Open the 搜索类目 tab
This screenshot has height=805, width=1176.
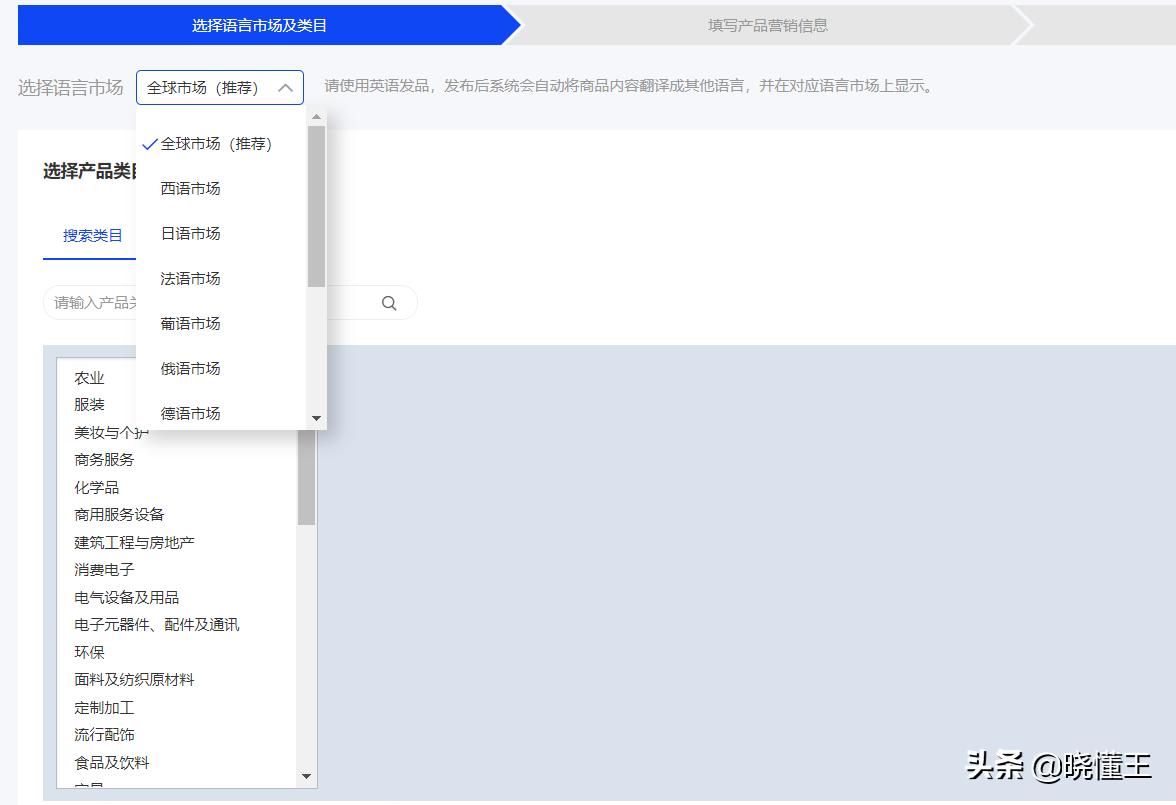pos(91,235)
